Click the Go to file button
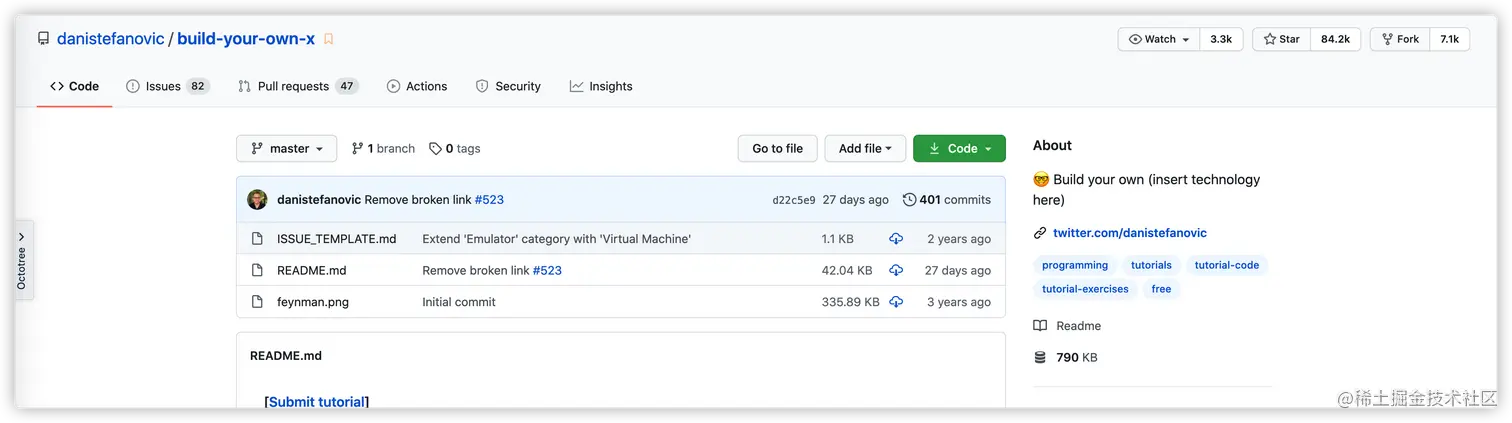 (x=777, y=149)
